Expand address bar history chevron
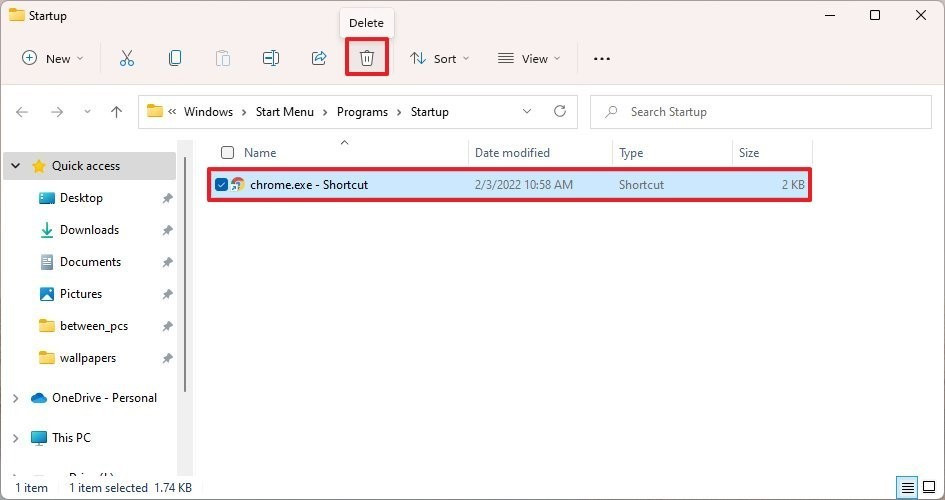Image resolution: width=945 pixels, height=500 pixels. coord(527,111)
